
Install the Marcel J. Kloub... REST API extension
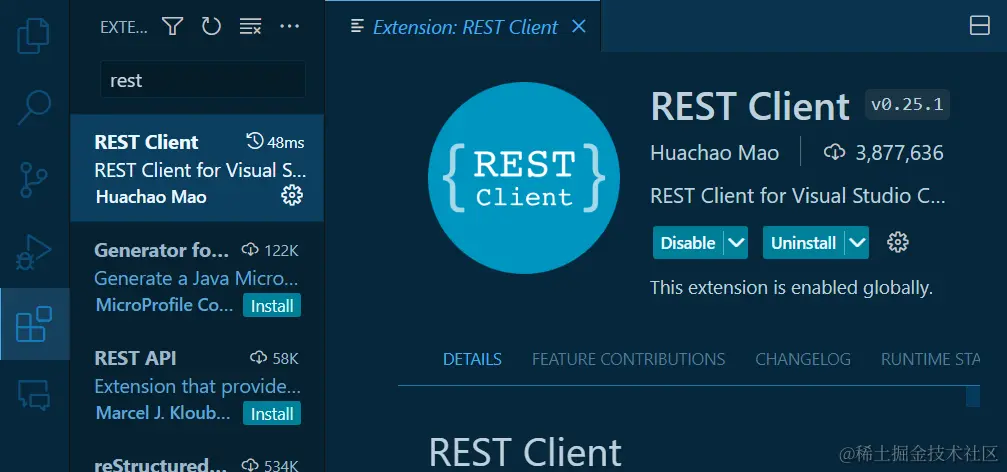[x=272, y=414]
